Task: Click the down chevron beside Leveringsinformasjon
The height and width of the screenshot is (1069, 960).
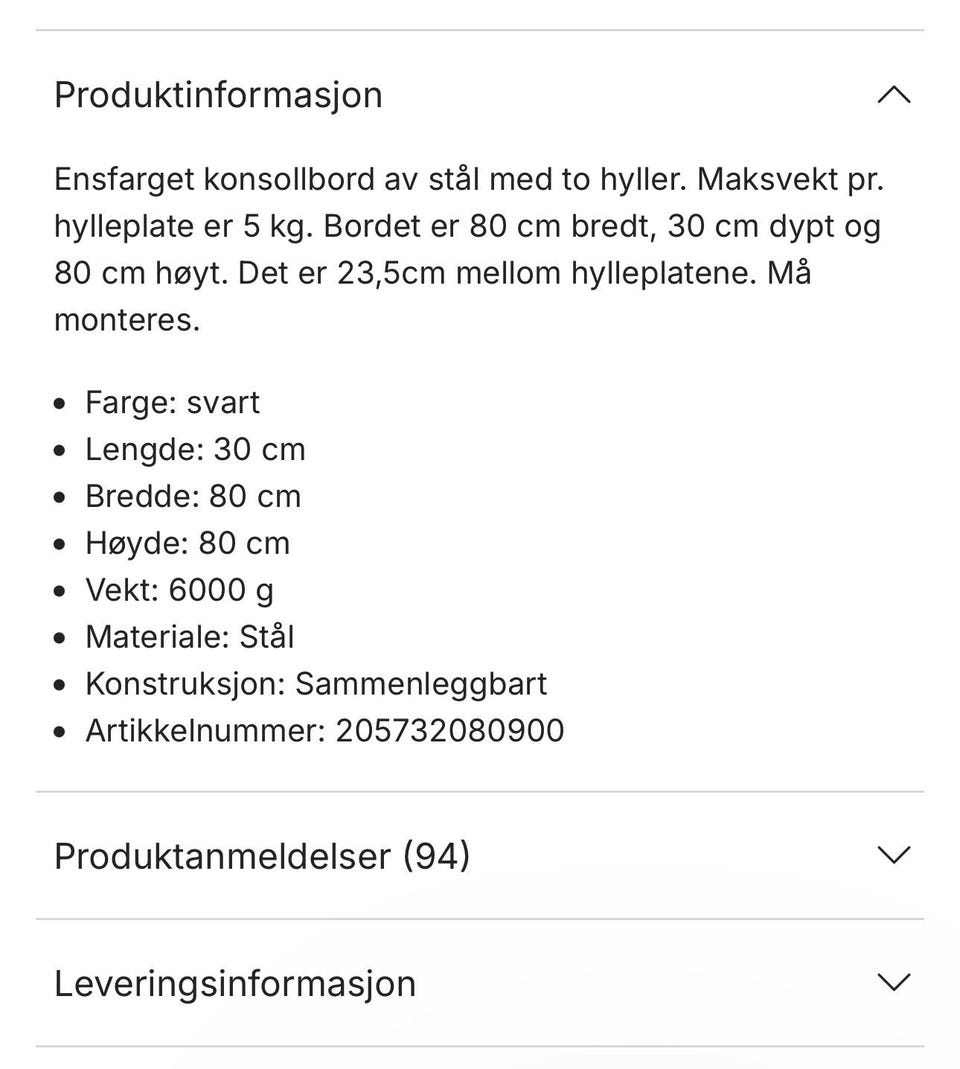Action: (893, 982)
